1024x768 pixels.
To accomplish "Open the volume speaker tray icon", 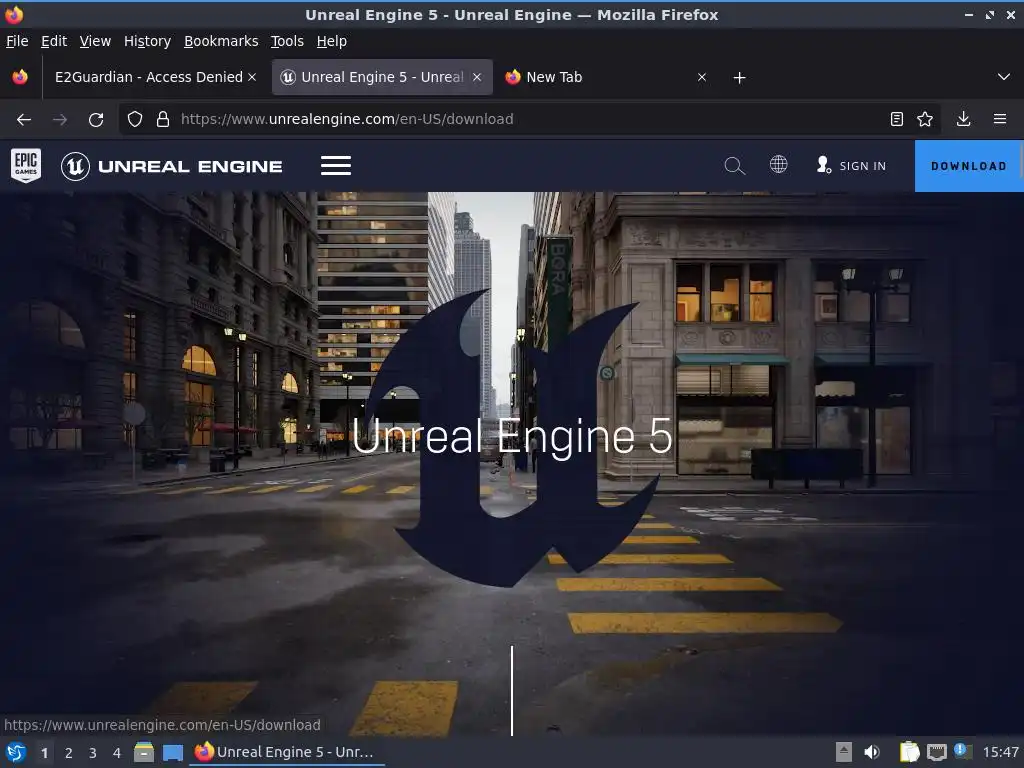I will click(x=872, y=752).
